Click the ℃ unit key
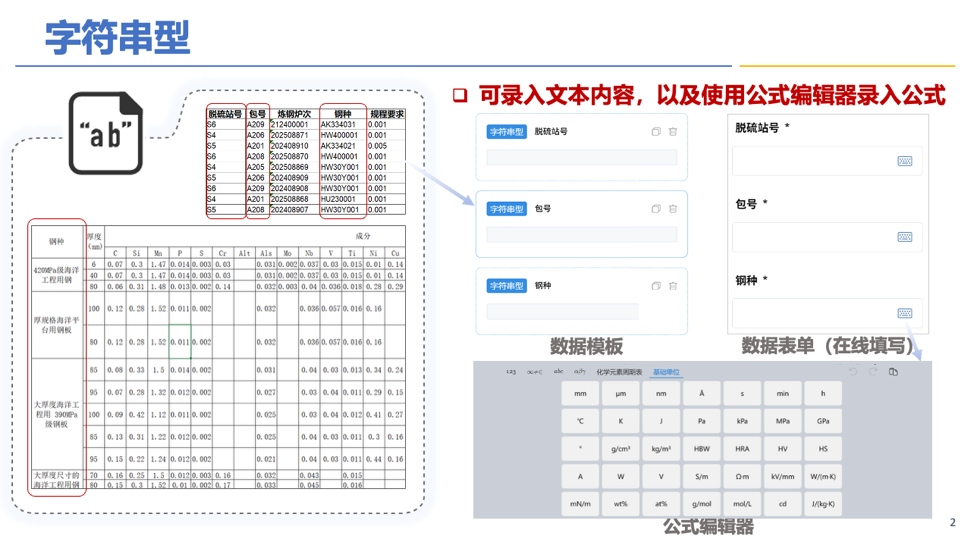This screenshot has width=971, height=546. 580,422
